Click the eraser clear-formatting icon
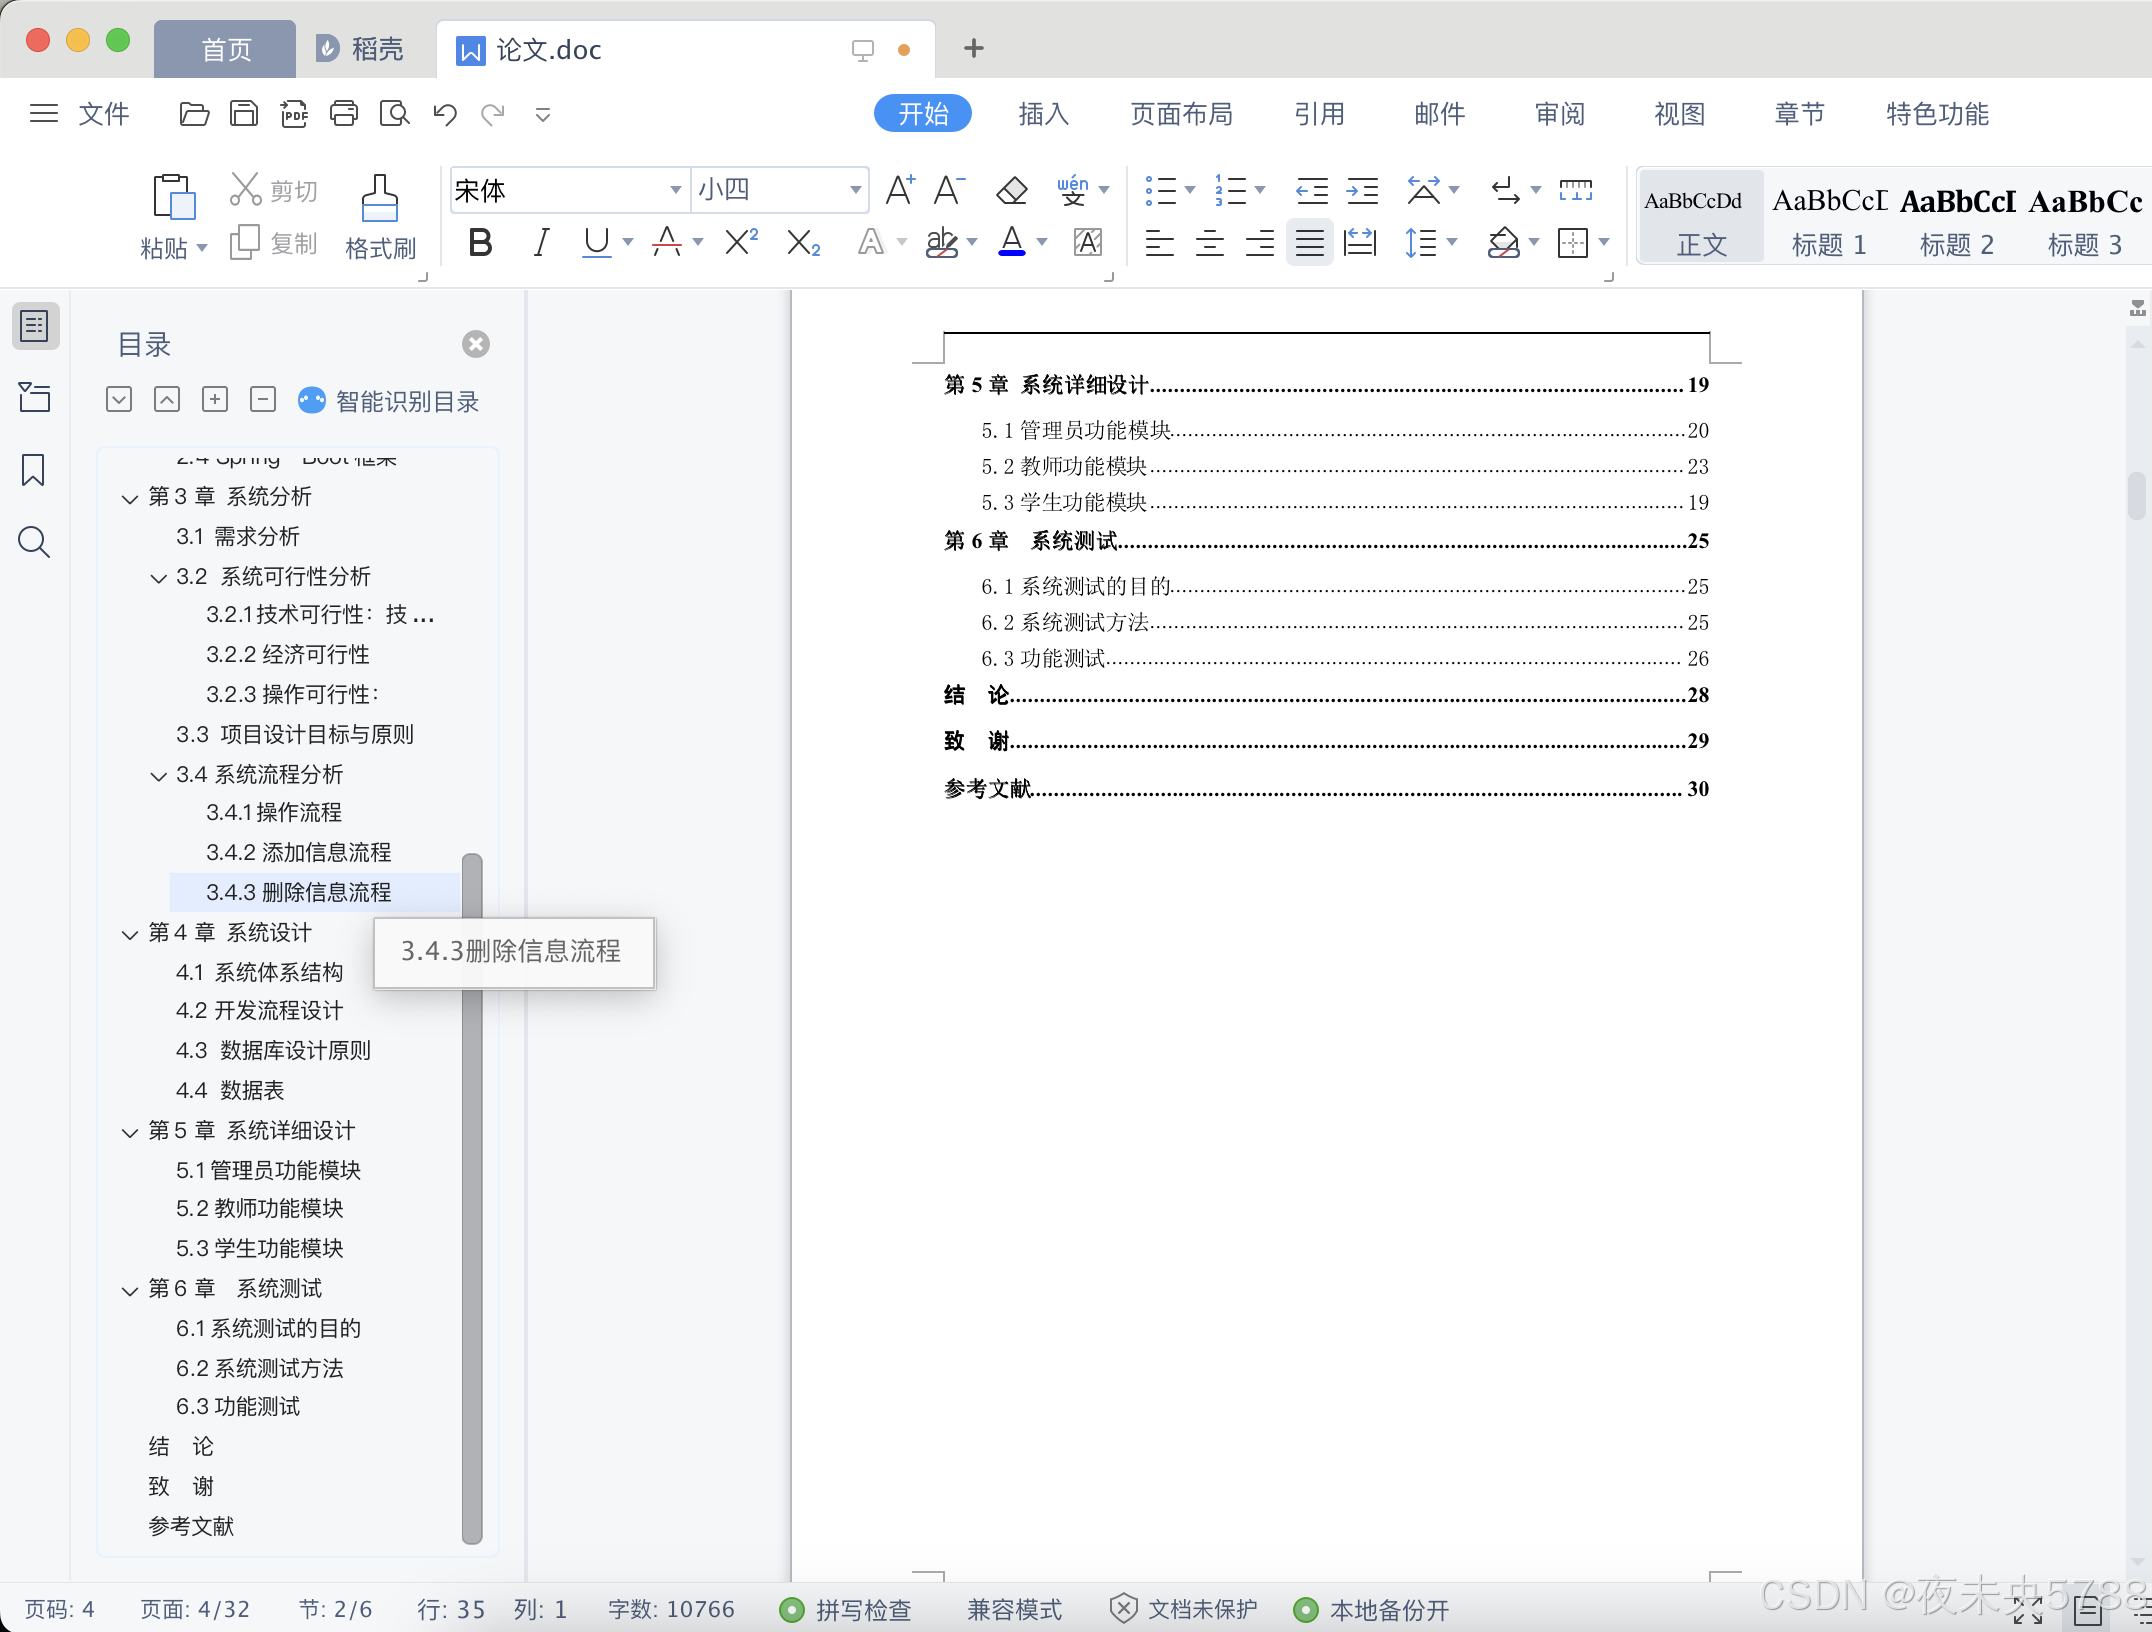The height and width of the screenshot is (1632, 2152). point(1012,190)
